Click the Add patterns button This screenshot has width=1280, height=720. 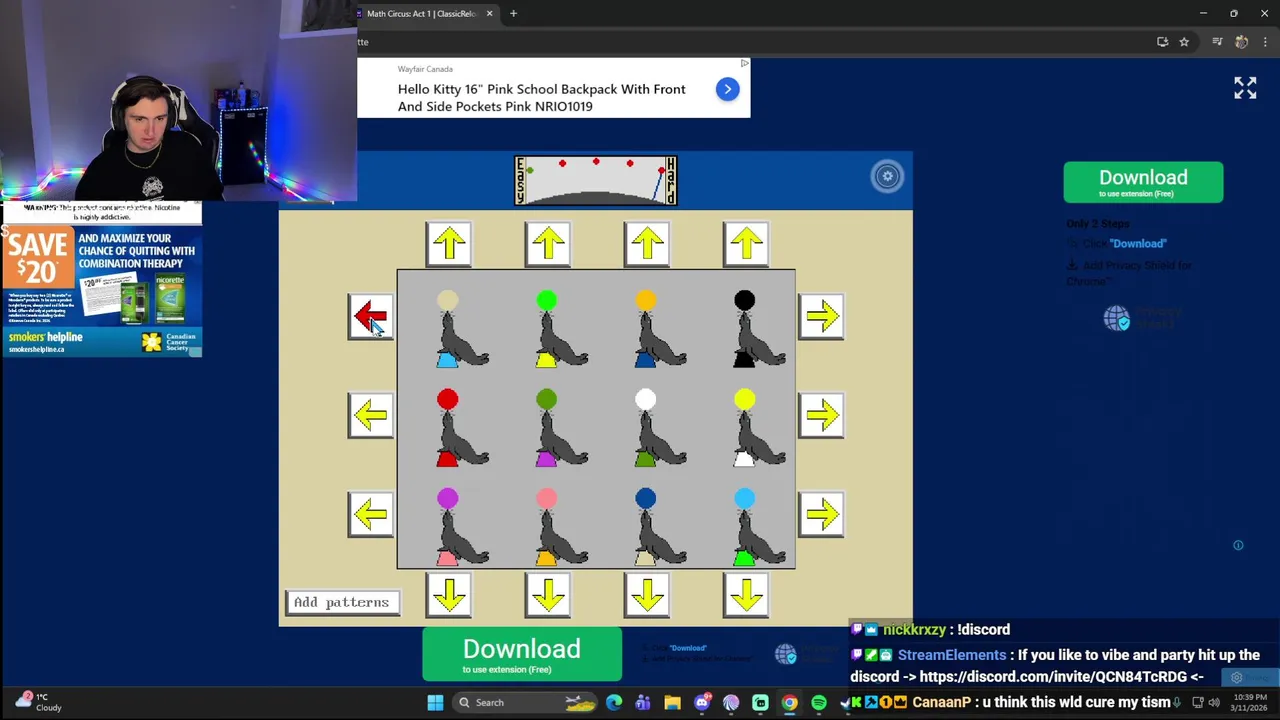point(341,602)
